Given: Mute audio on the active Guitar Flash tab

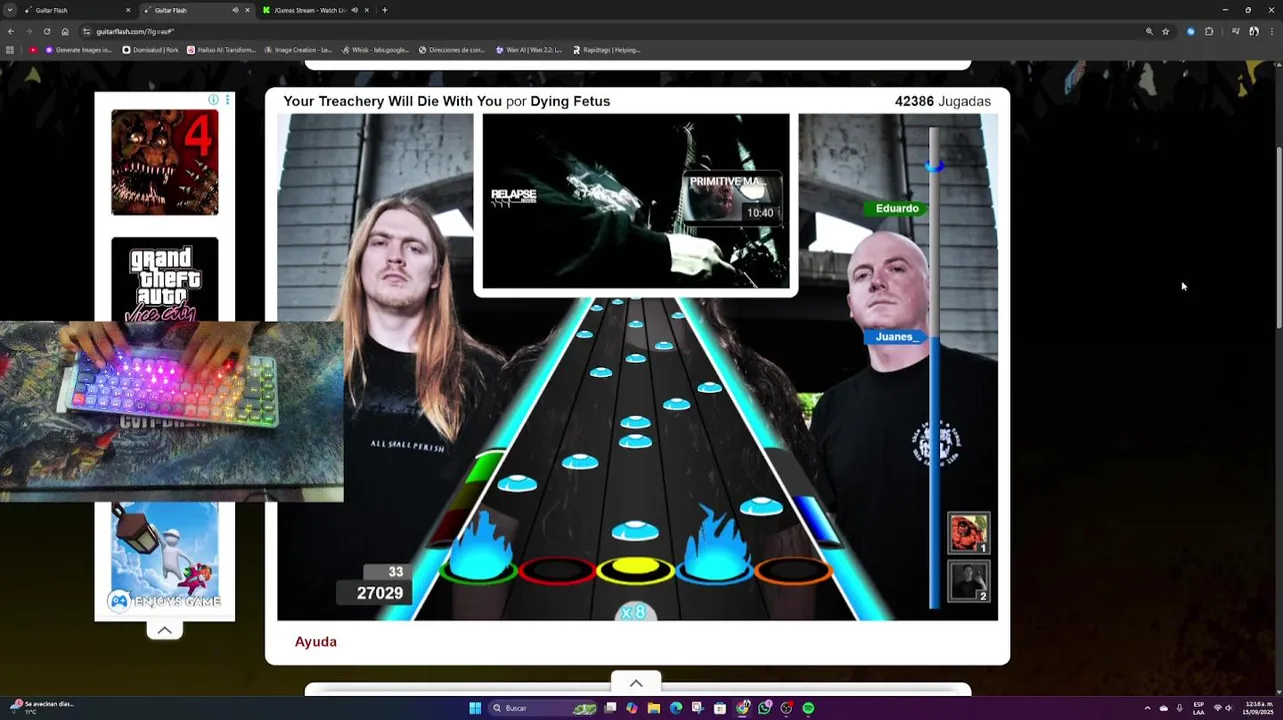Looking at the screenshot, I should 236,10.
